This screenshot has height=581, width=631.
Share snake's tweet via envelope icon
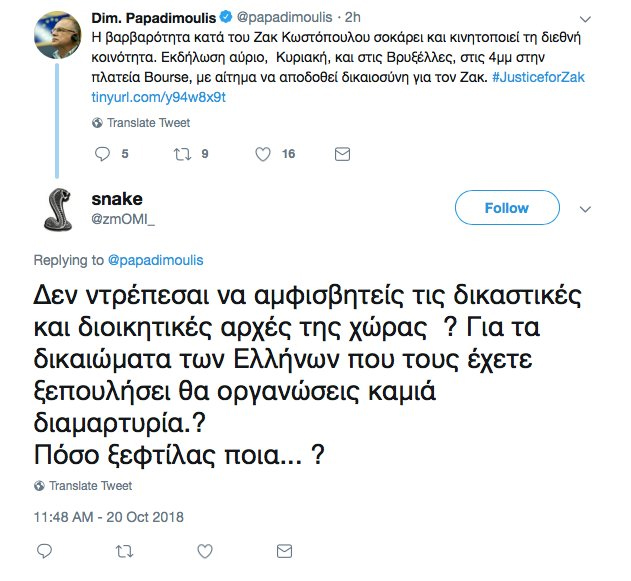285,551
